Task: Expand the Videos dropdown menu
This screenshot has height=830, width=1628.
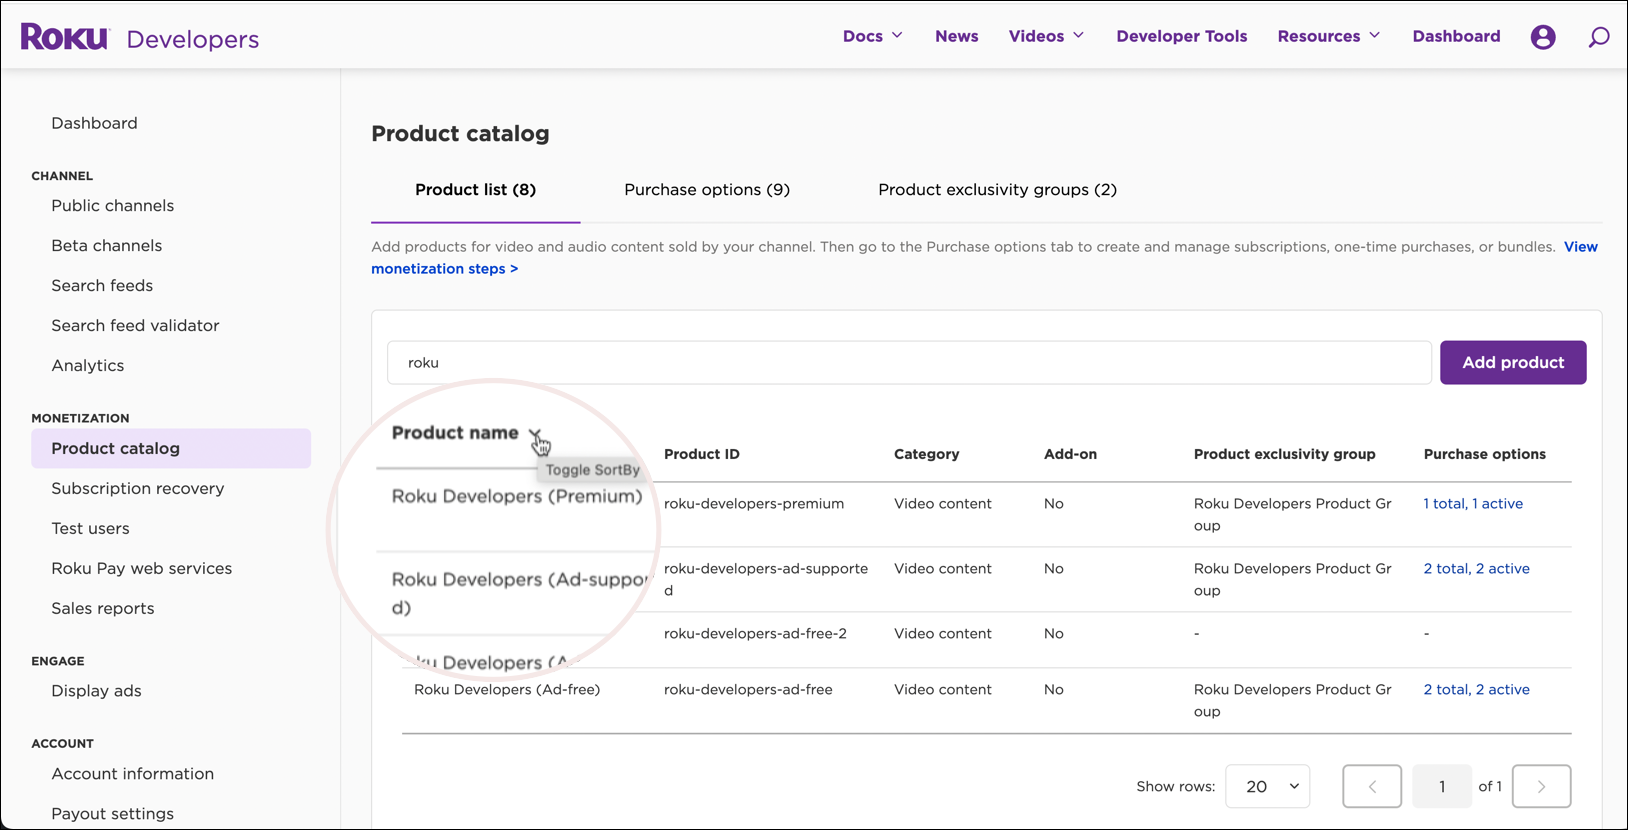Action: (1046, 36)
